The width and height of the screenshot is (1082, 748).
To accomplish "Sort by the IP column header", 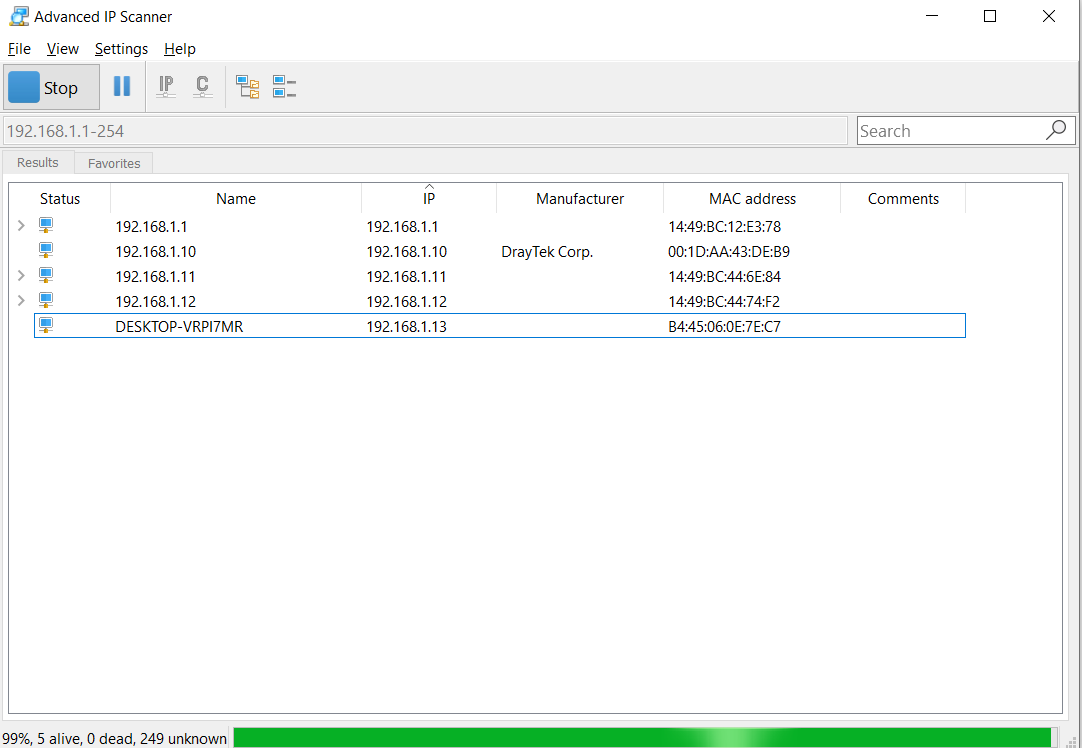I will tap(429, 199).
